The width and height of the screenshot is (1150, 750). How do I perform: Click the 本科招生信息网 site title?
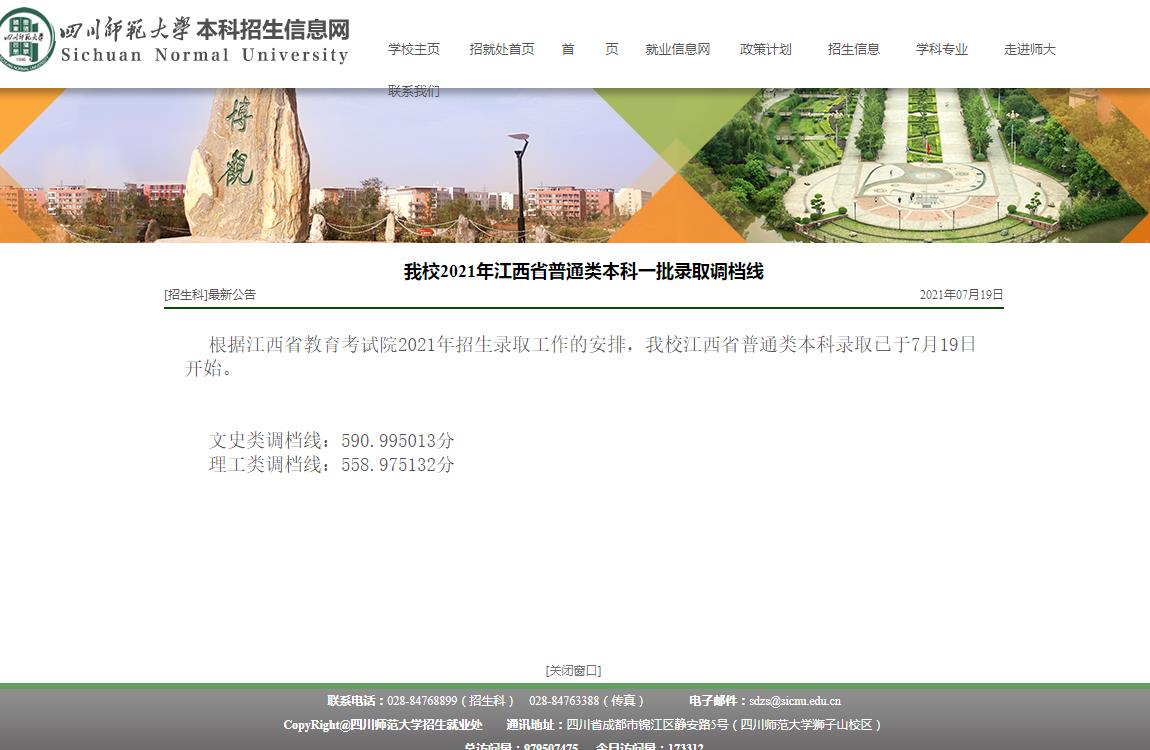273,29
